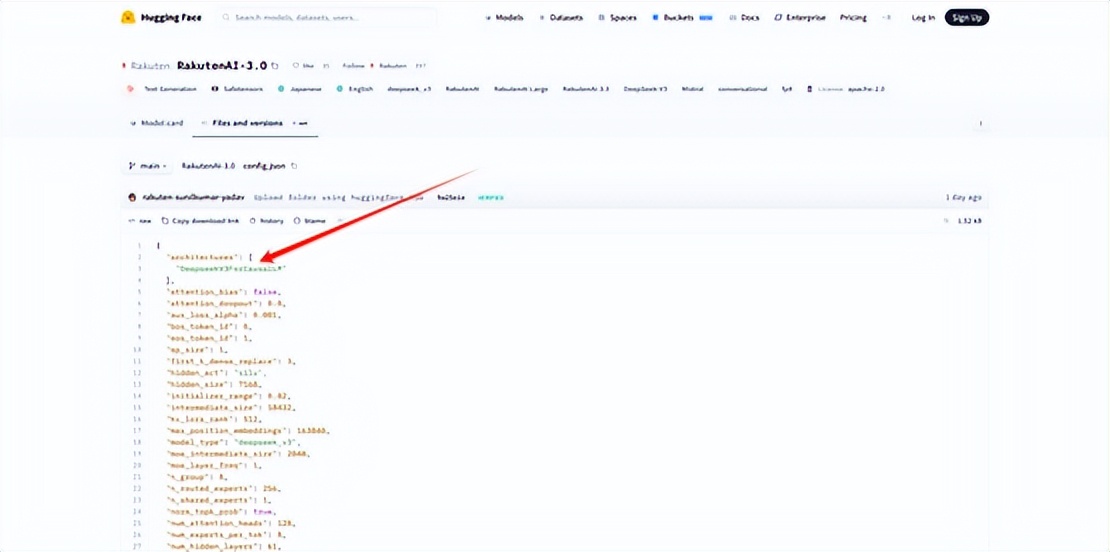
Task: Click Copy download link
Action: pos(200,221)
